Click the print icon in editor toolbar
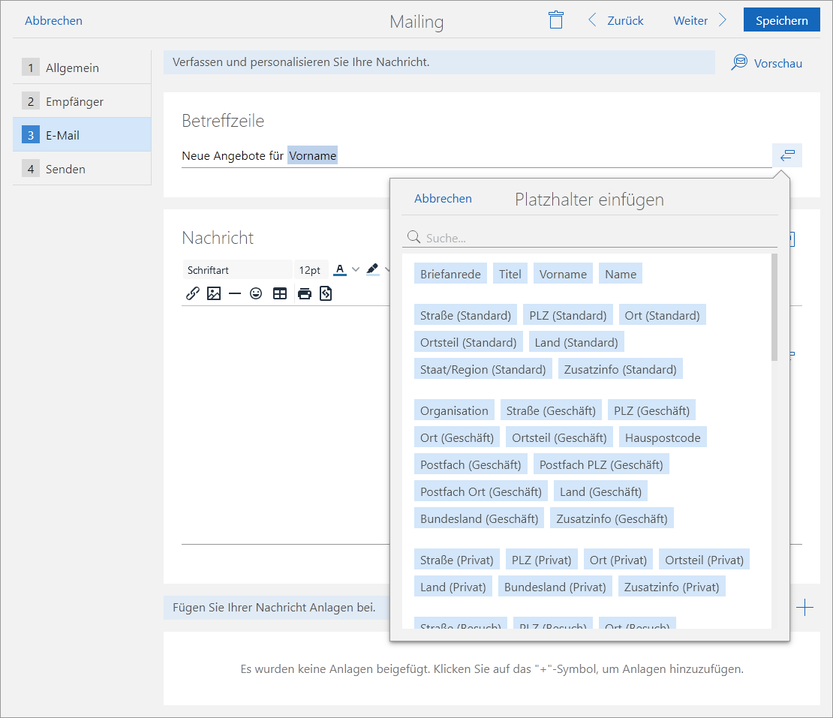This screenshot has width=833, height=718. click(303, 293)
